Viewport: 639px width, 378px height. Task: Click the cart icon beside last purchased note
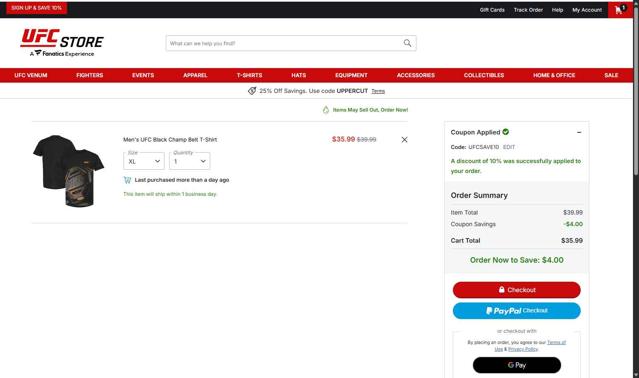click(128, 180)
